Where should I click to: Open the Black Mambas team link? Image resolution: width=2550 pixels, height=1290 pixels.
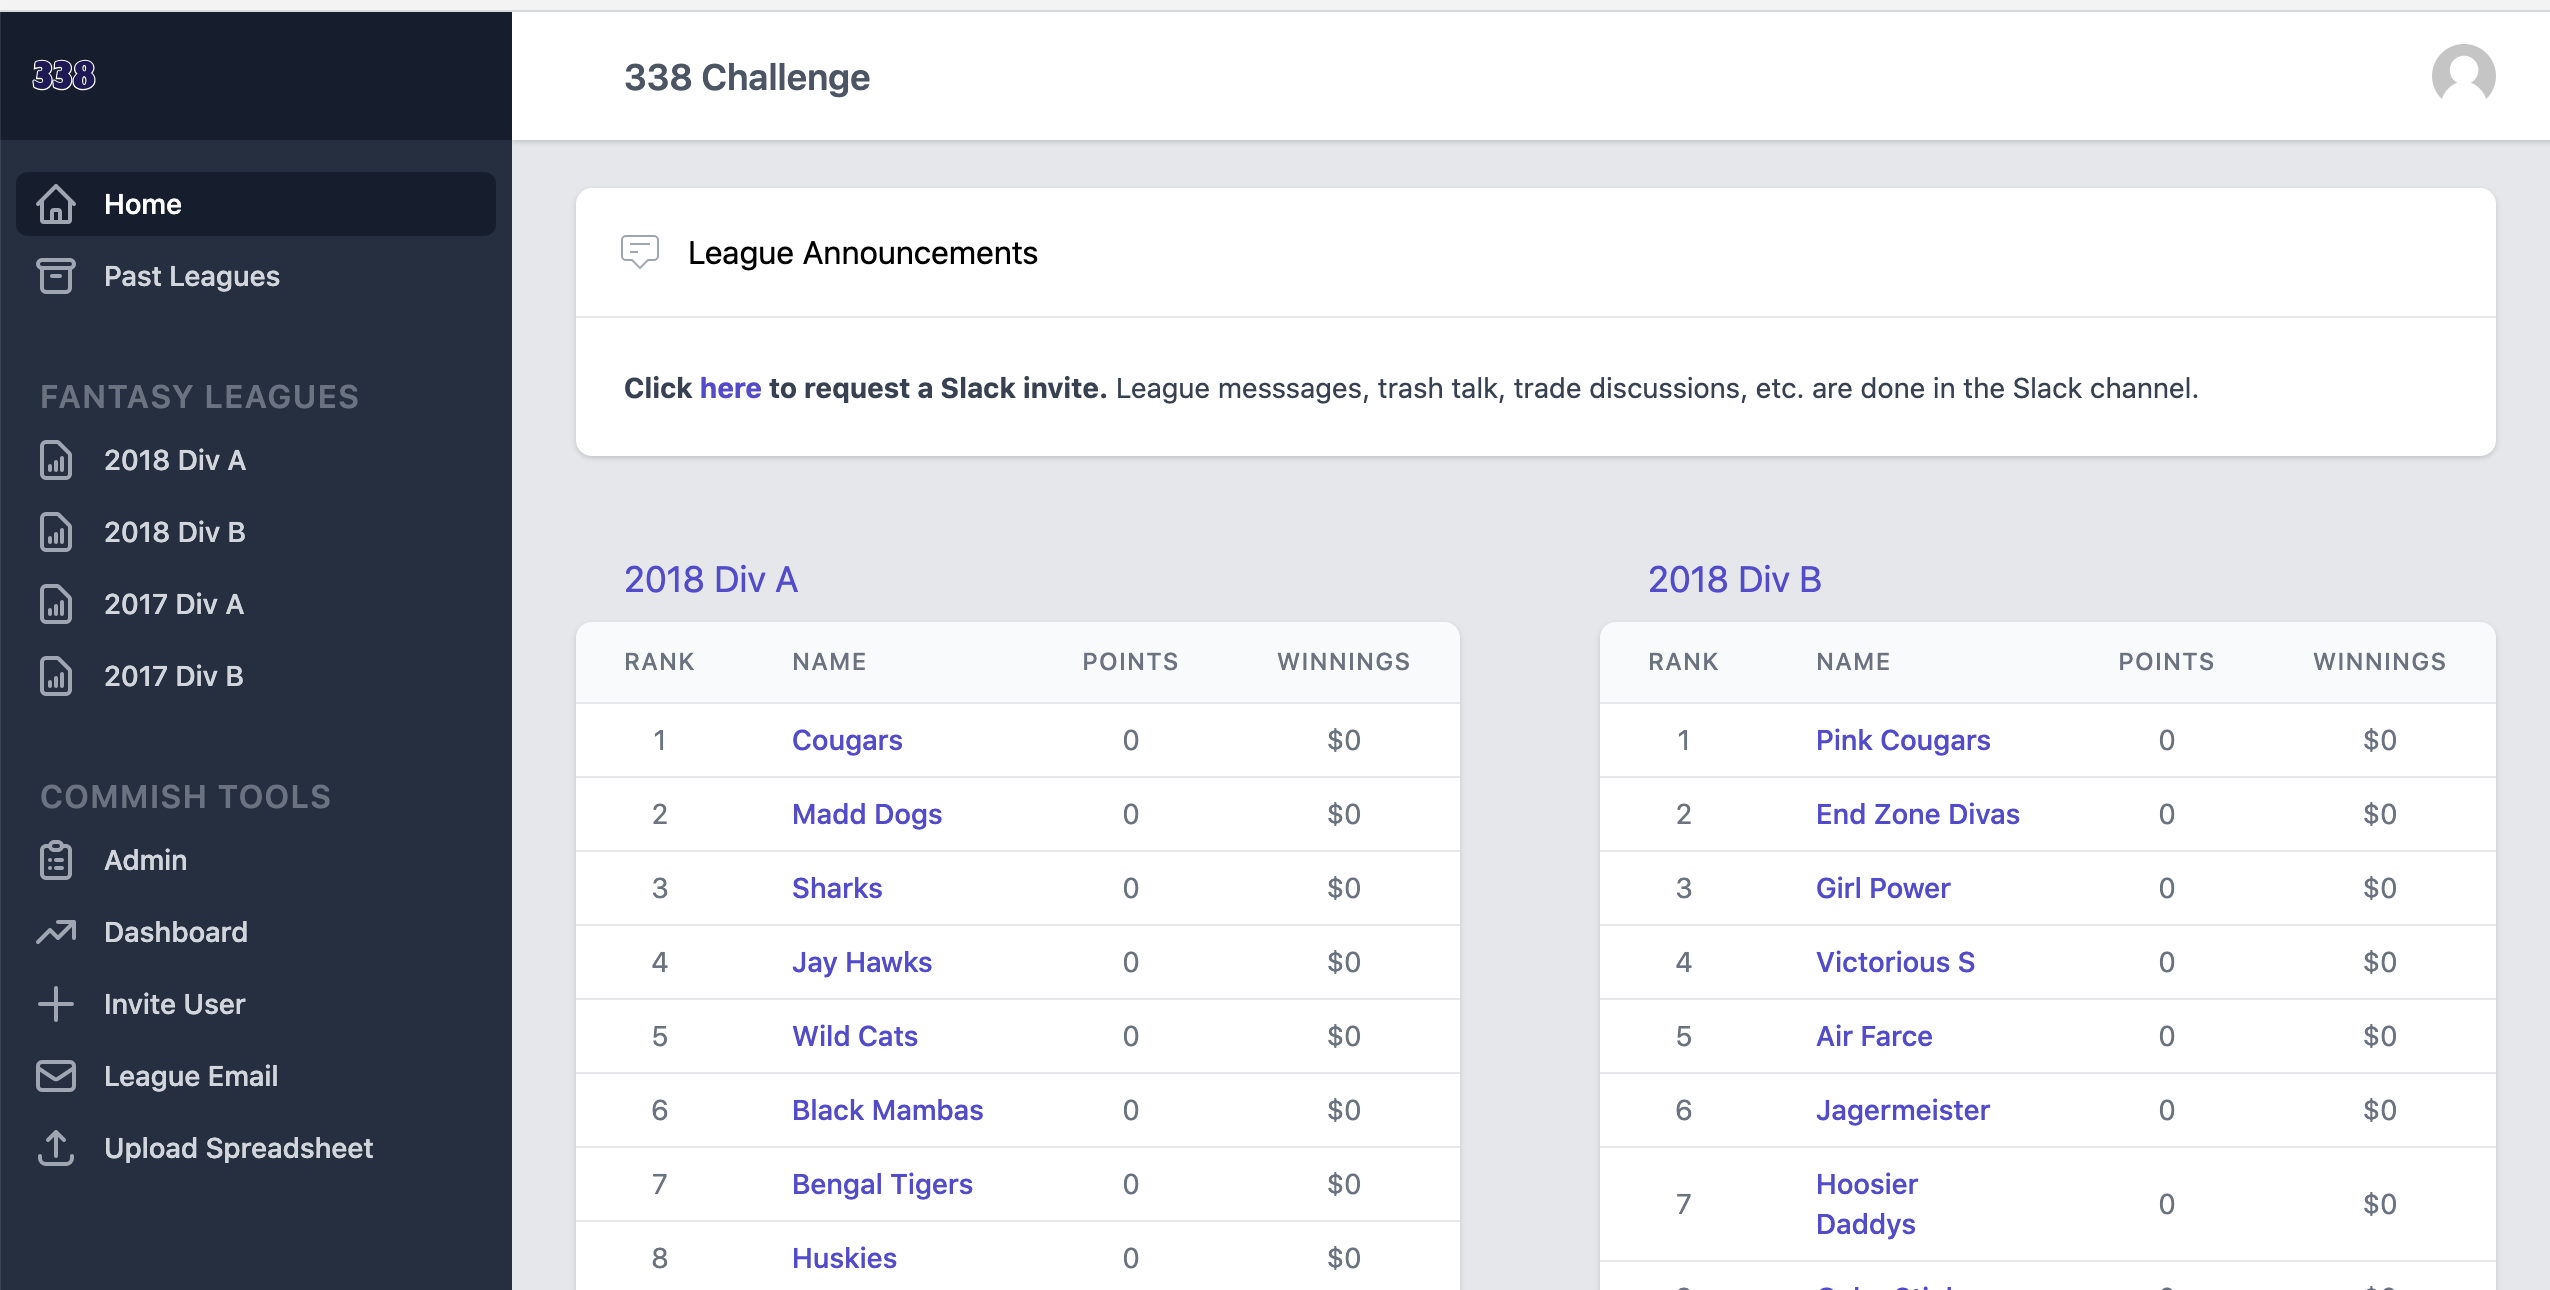(x=888, y=1110)
